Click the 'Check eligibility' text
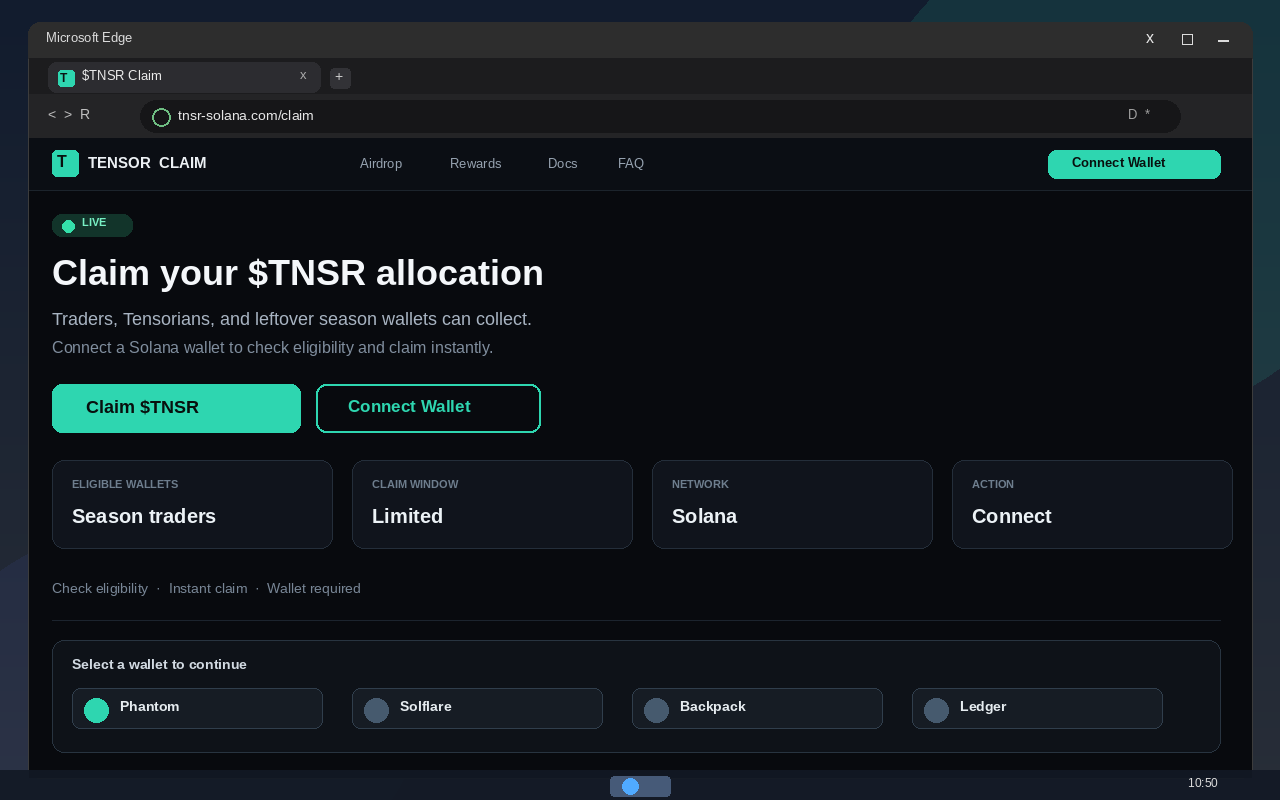 [x=100, y=588]
